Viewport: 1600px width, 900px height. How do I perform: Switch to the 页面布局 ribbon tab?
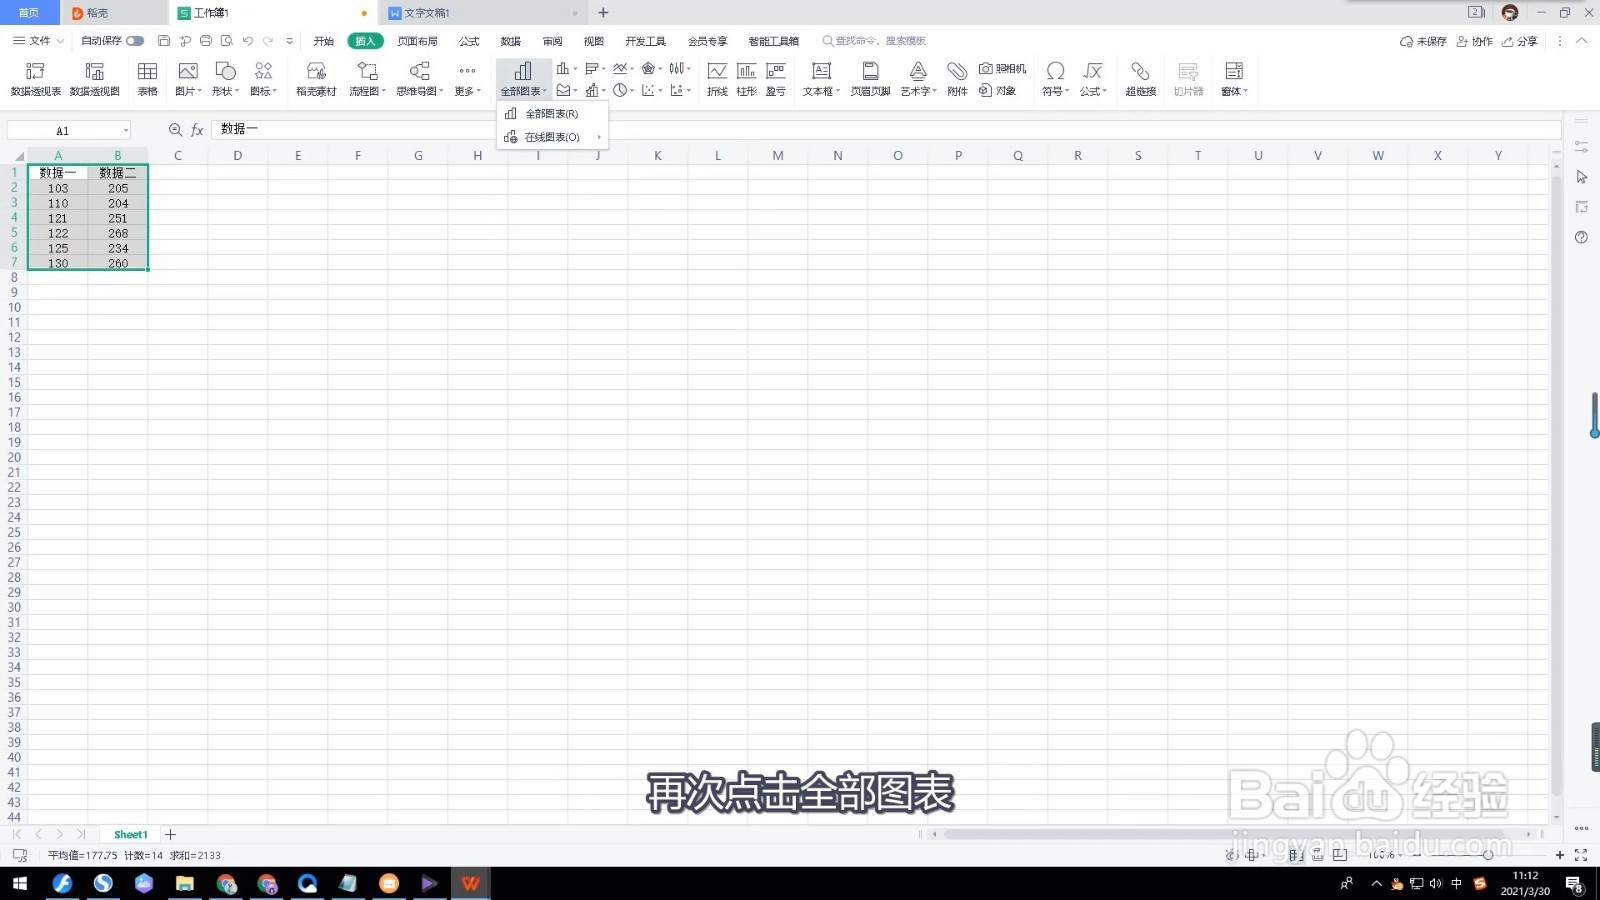417,41
